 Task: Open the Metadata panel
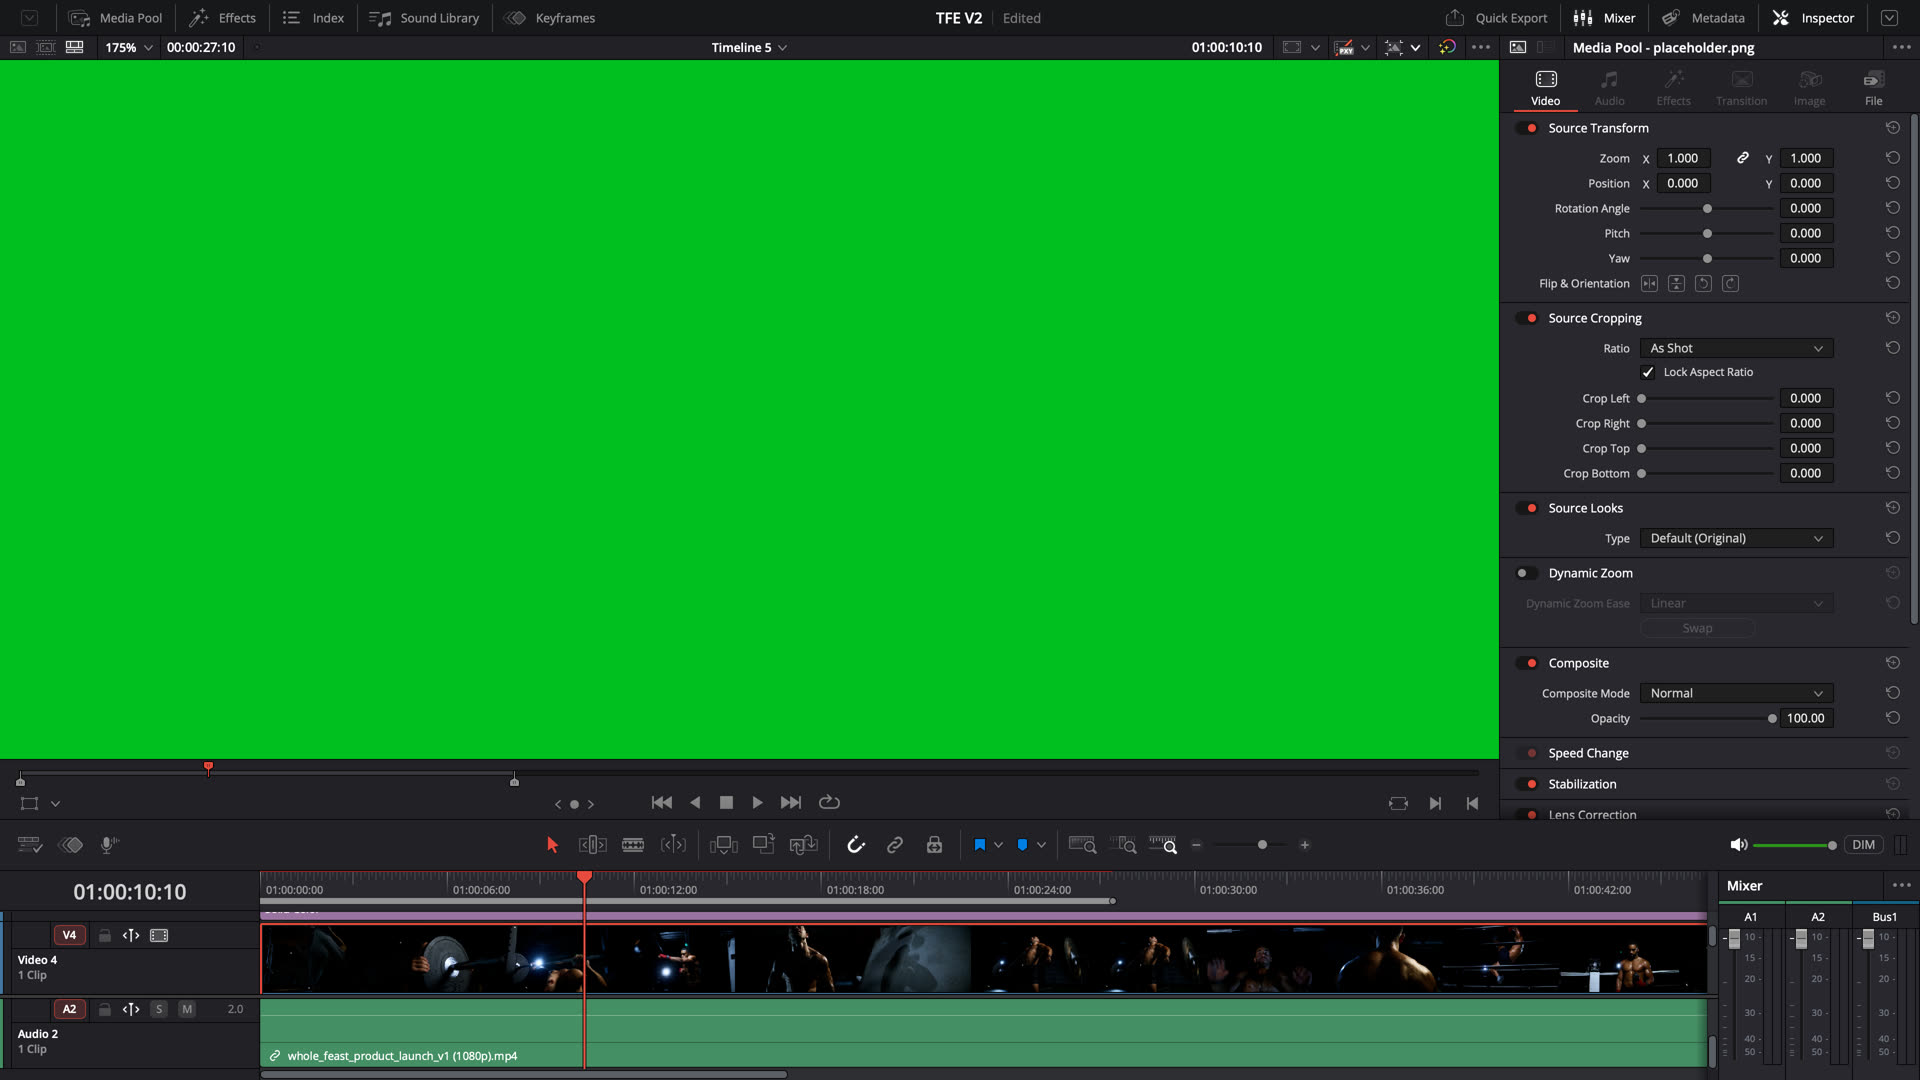(x=1703, y=18)
